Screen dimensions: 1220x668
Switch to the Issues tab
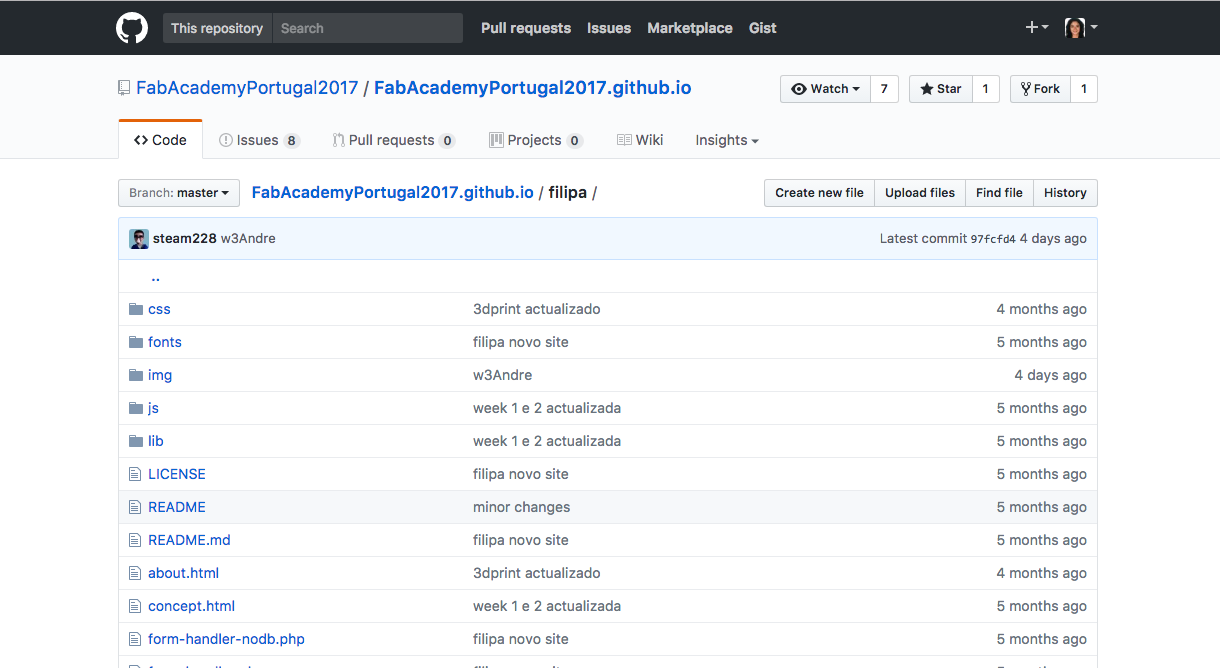(259, 140)
